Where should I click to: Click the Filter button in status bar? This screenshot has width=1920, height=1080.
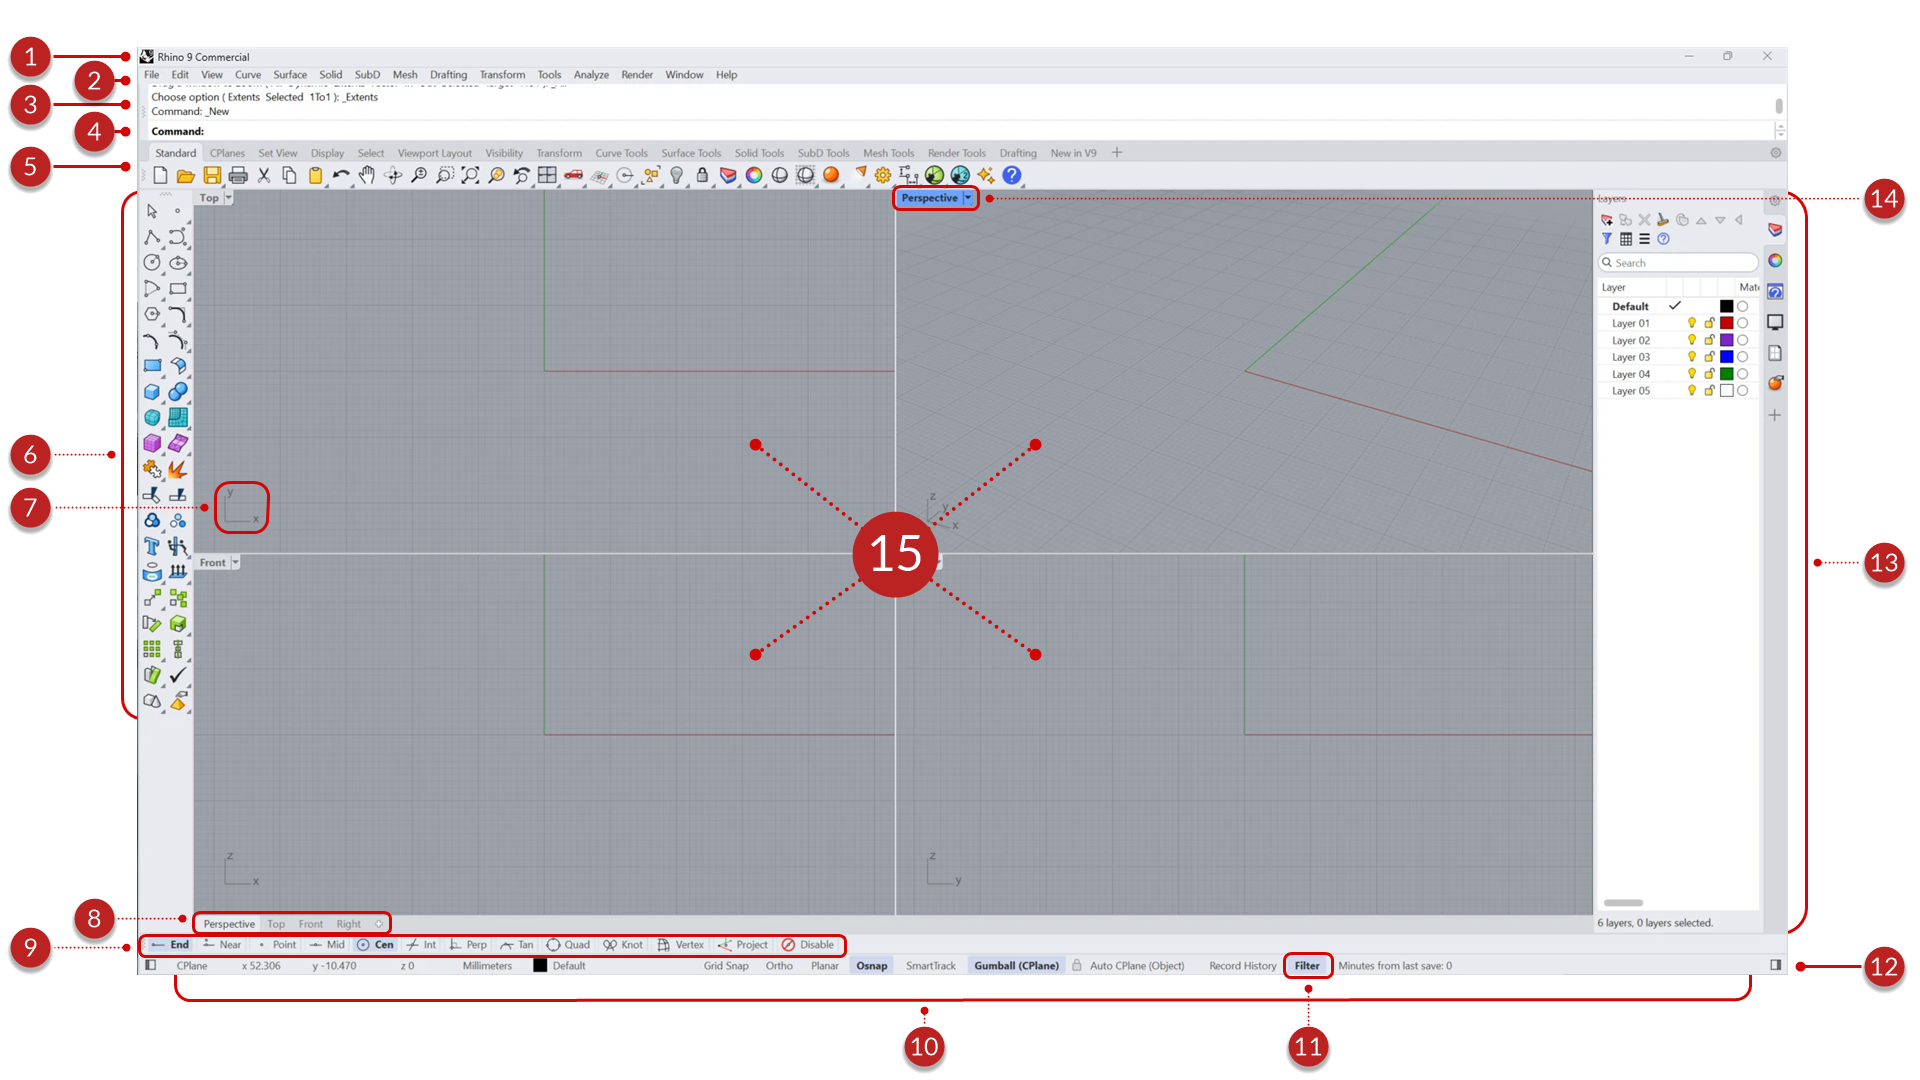point(1307,966)
